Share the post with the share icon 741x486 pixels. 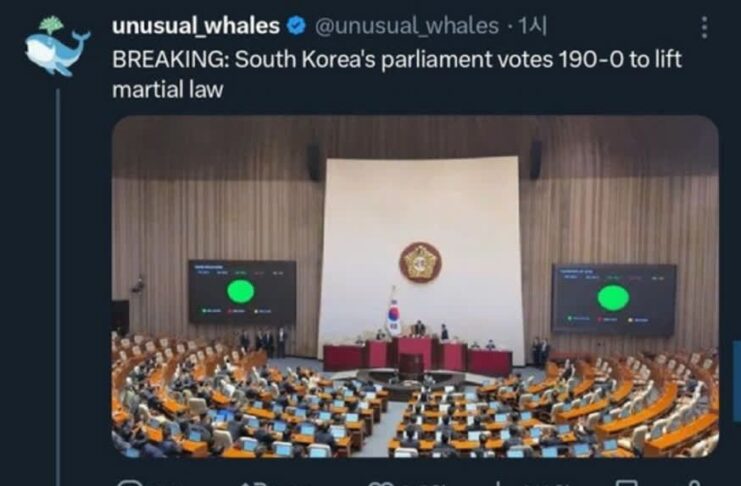coord(695,483)
